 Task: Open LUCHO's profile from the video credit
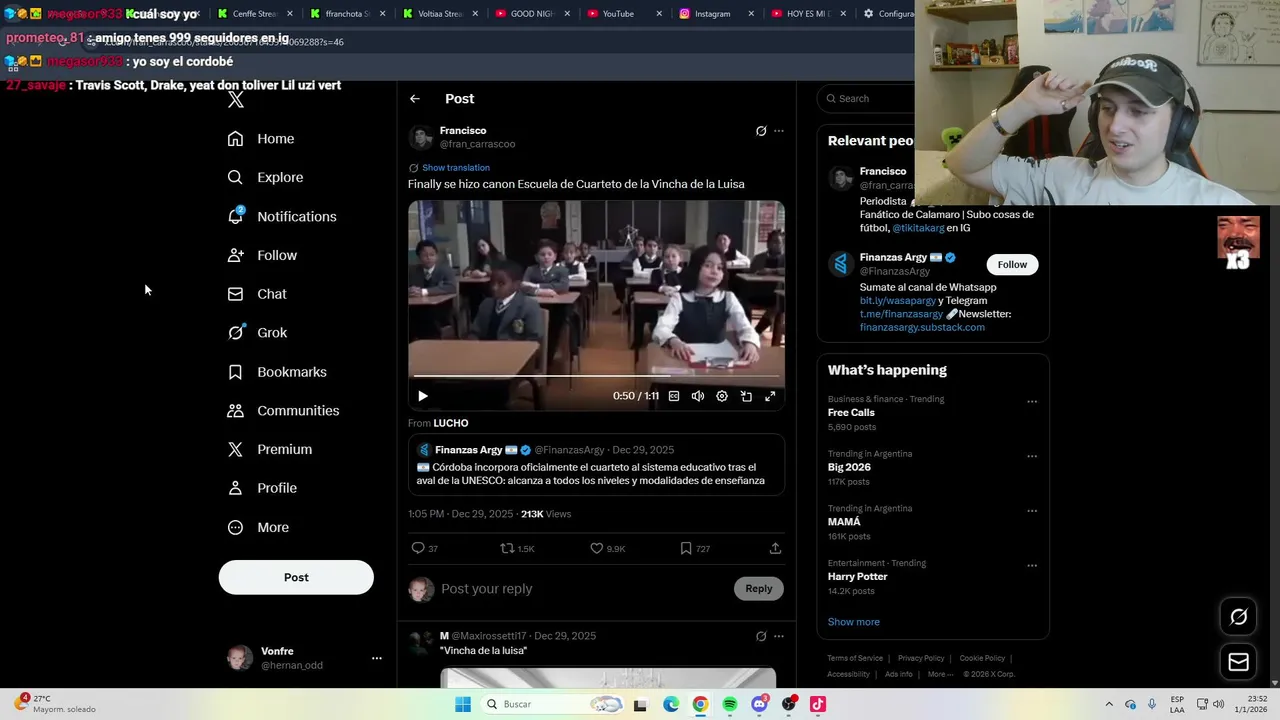(451, 424)
